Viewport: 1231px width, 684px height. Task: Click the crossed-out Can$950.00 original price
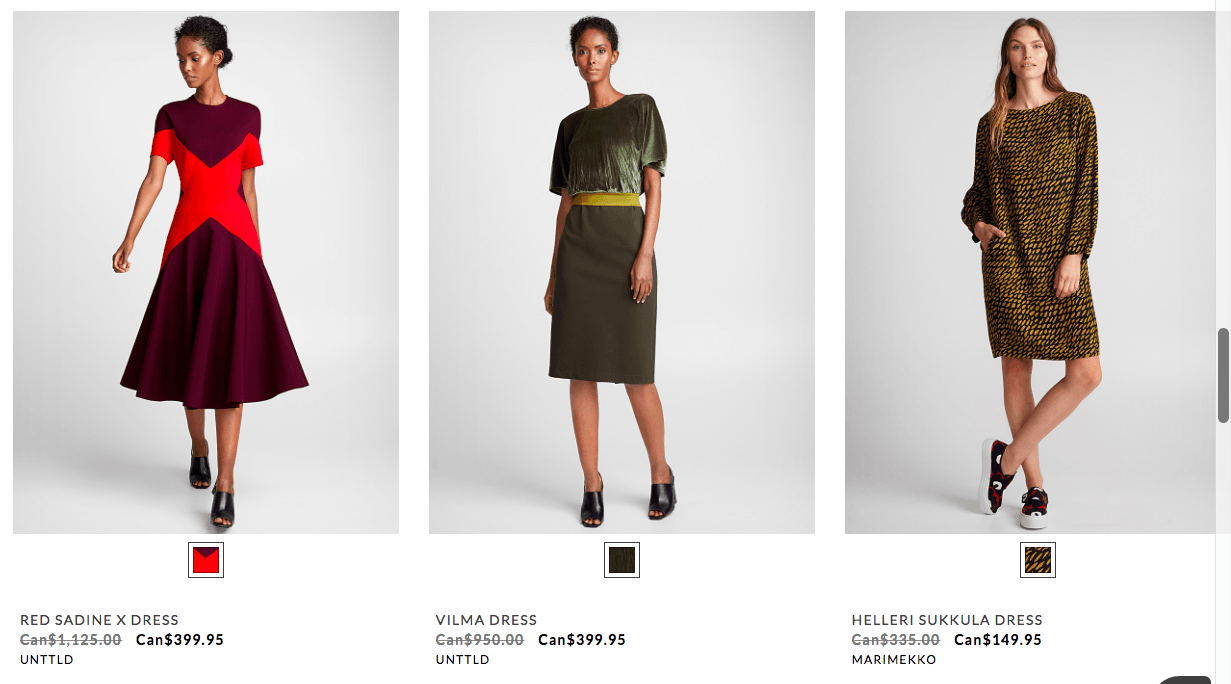(x=480, y=640)
